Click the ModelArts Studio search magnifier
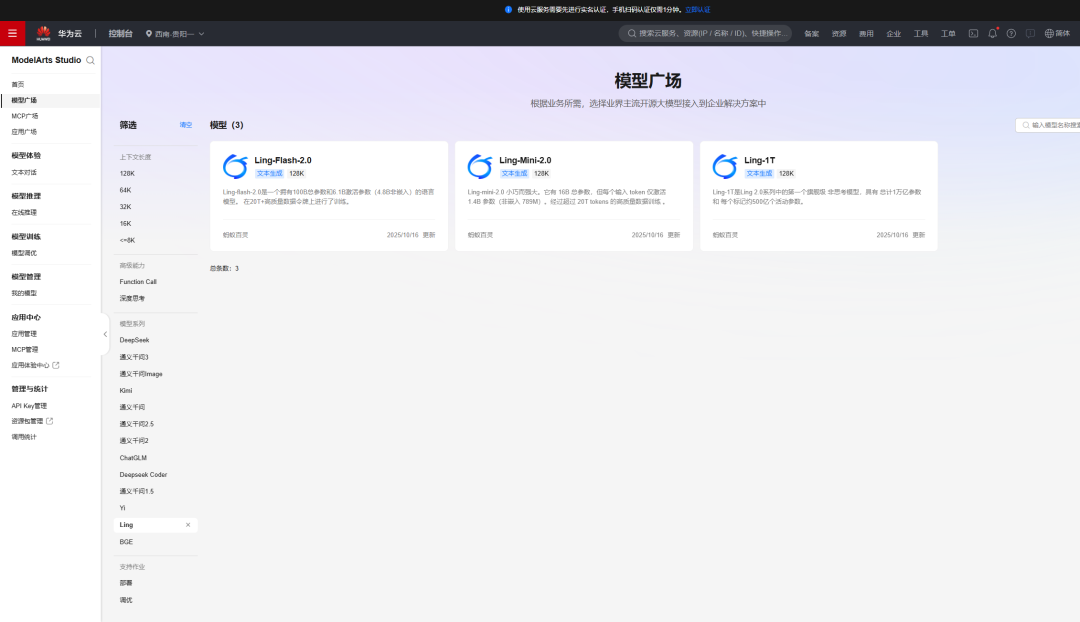Image resolution: width=1080 pixels, height=622 pixels. pyautogui.click(x=90, y=60)
